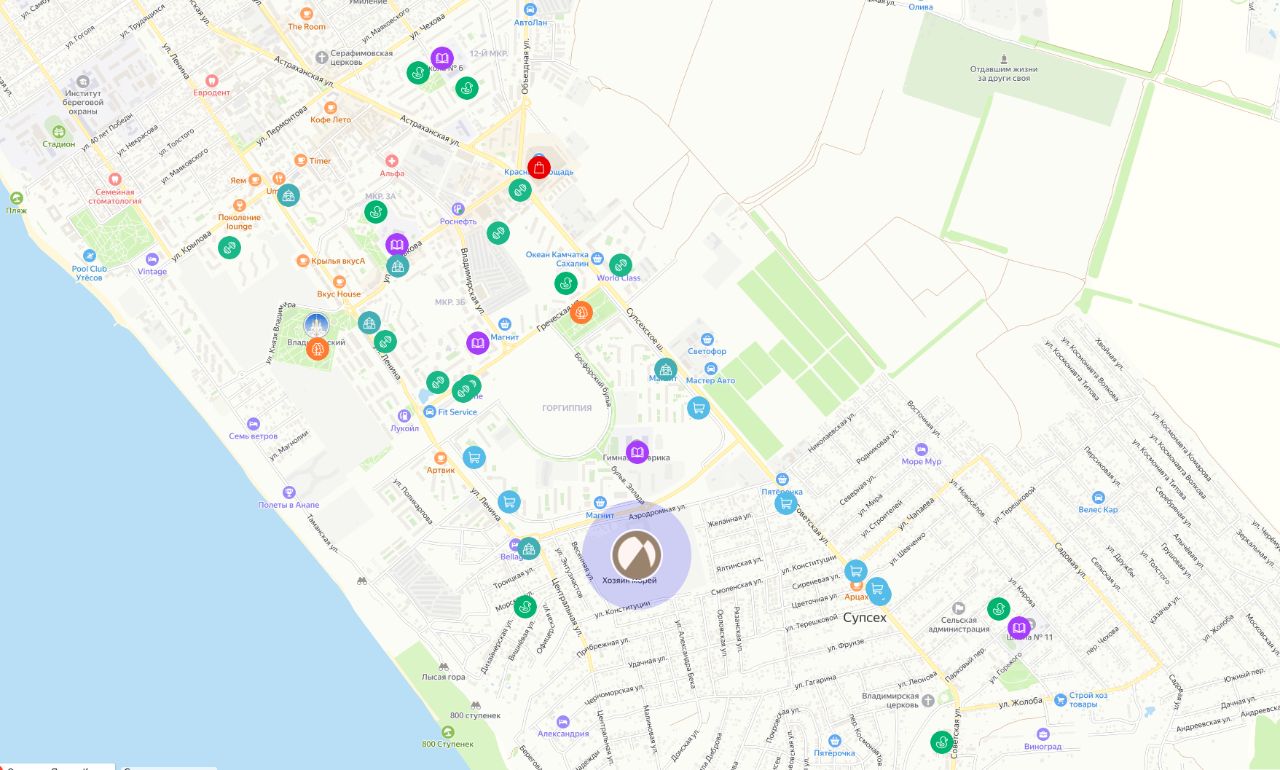
Task: Click the Лукойл gas station icon
Action: click(x=404, y=415)
